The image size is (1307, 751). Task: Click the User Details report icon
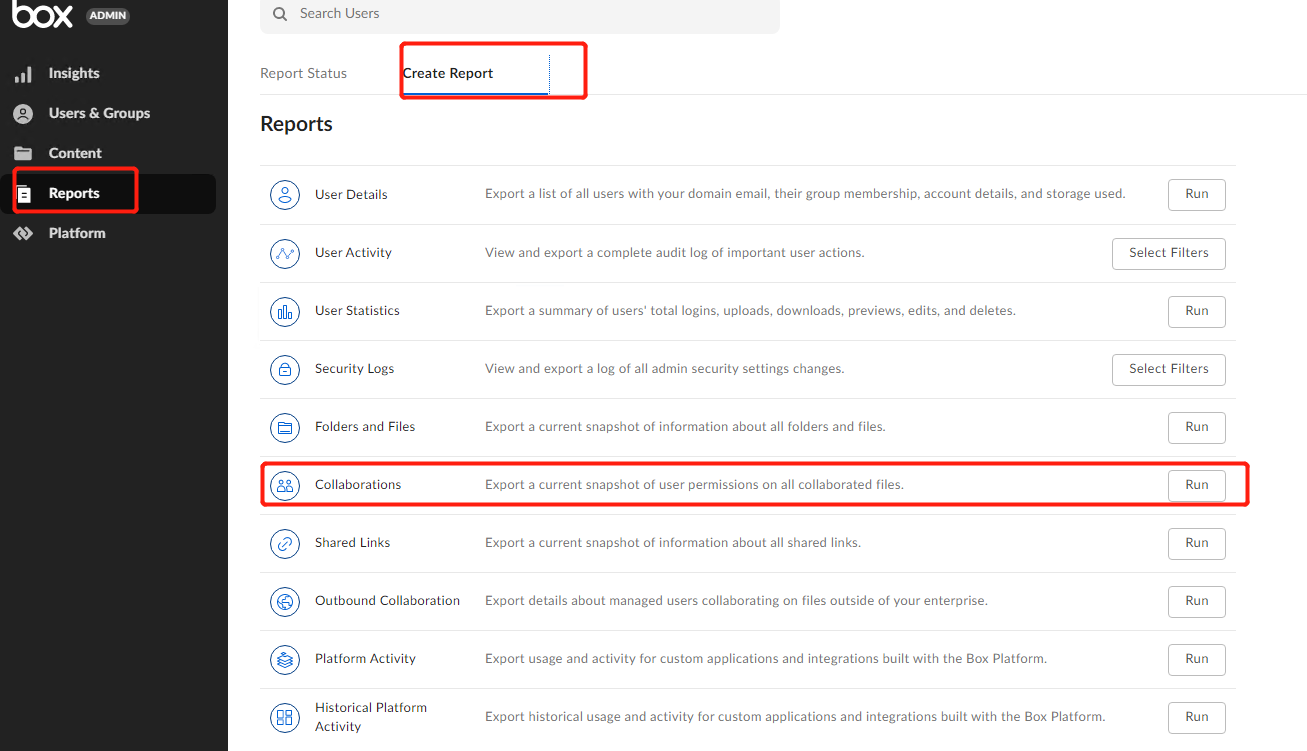tap(285, 195)
